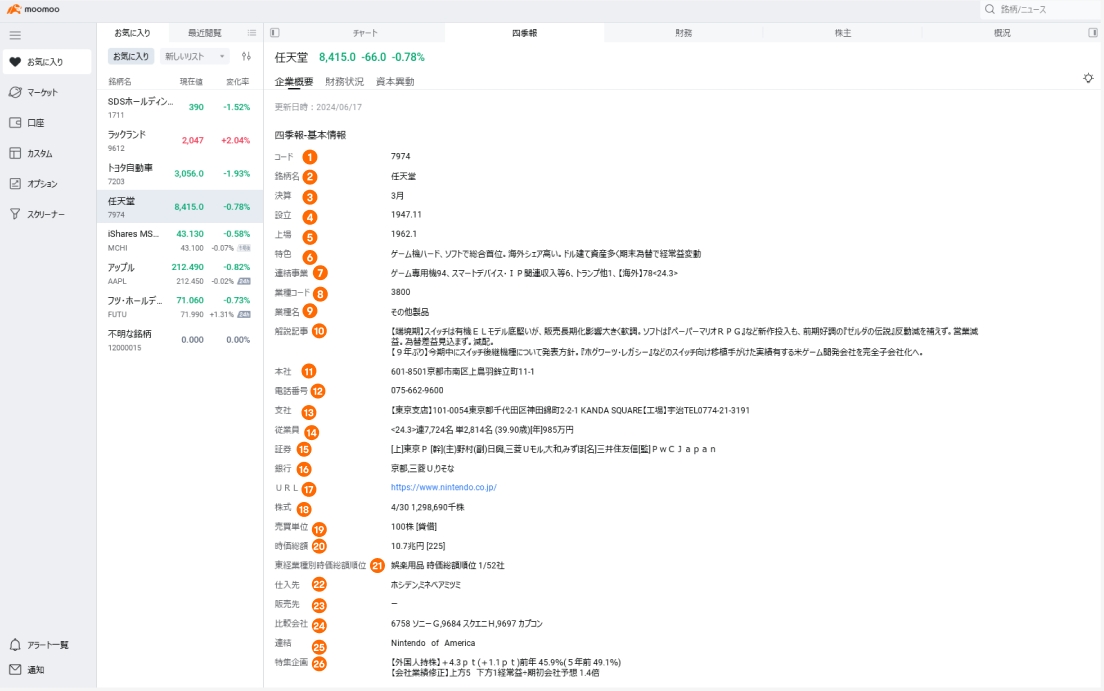Sort by 変化率 column header

[238, 82]
